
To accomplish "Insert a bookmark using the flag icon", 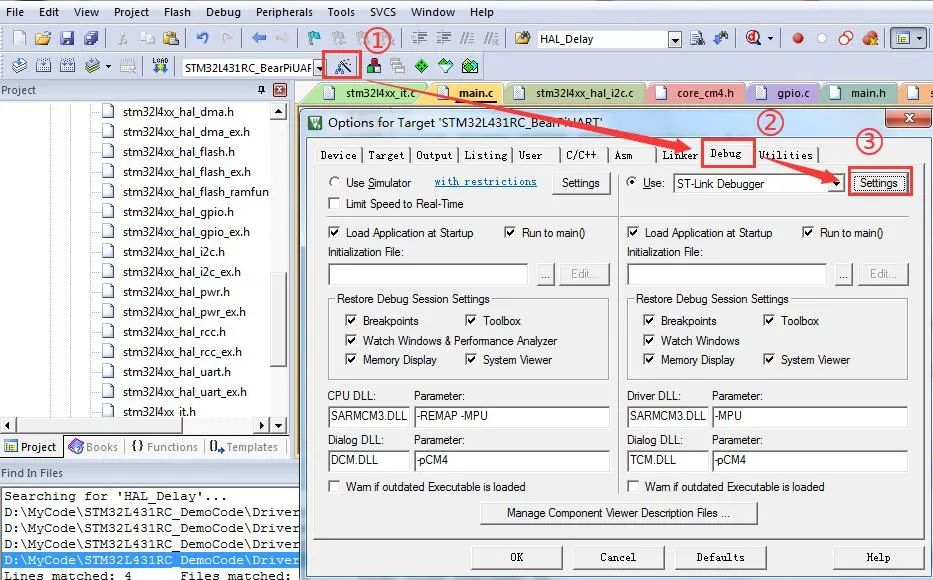I will (x=314, y=39).
